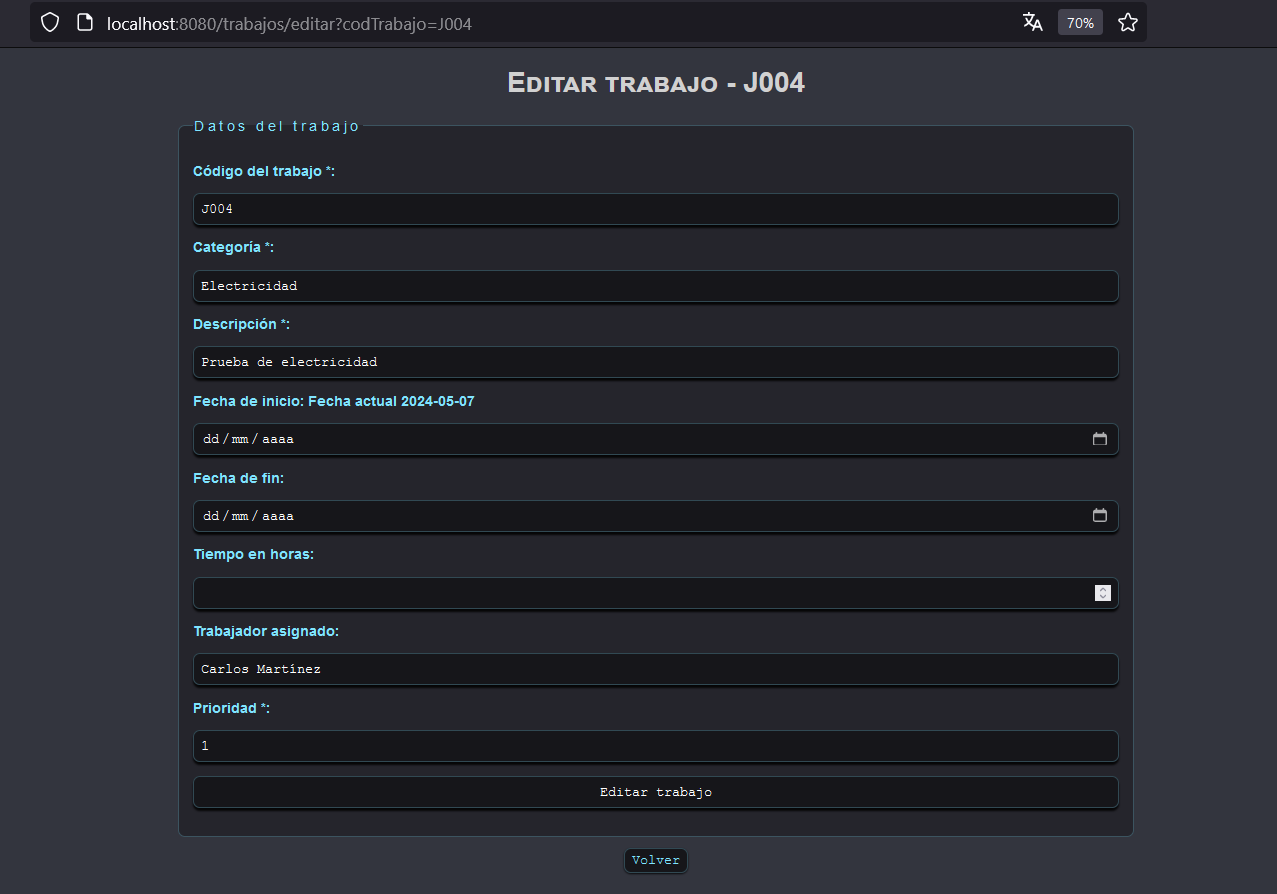Click the Trabajador asignado label
1277x894 pixels.
pyautogui.click(x=266, y=631)
